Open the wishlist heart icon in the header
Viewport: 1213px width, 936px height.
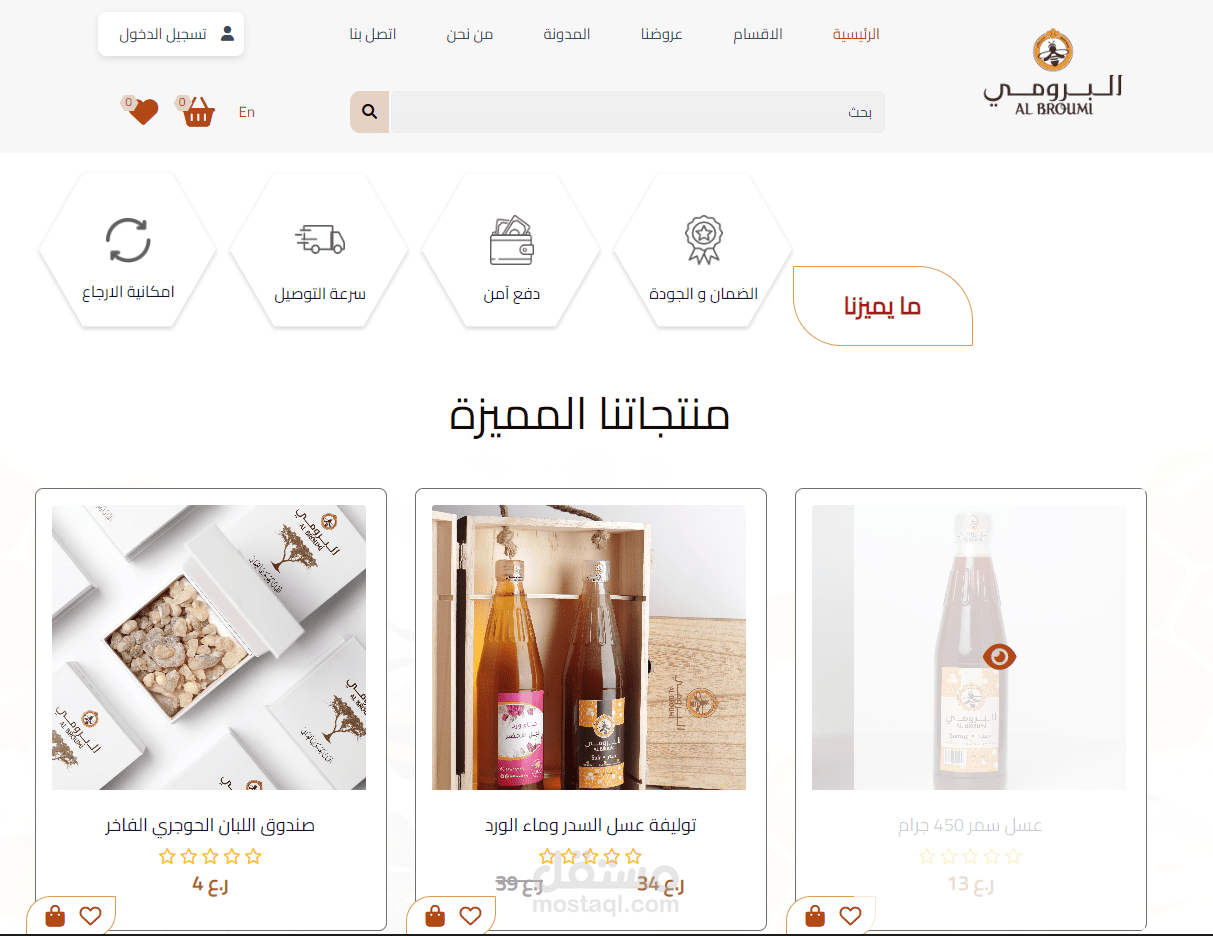[143, 111]
